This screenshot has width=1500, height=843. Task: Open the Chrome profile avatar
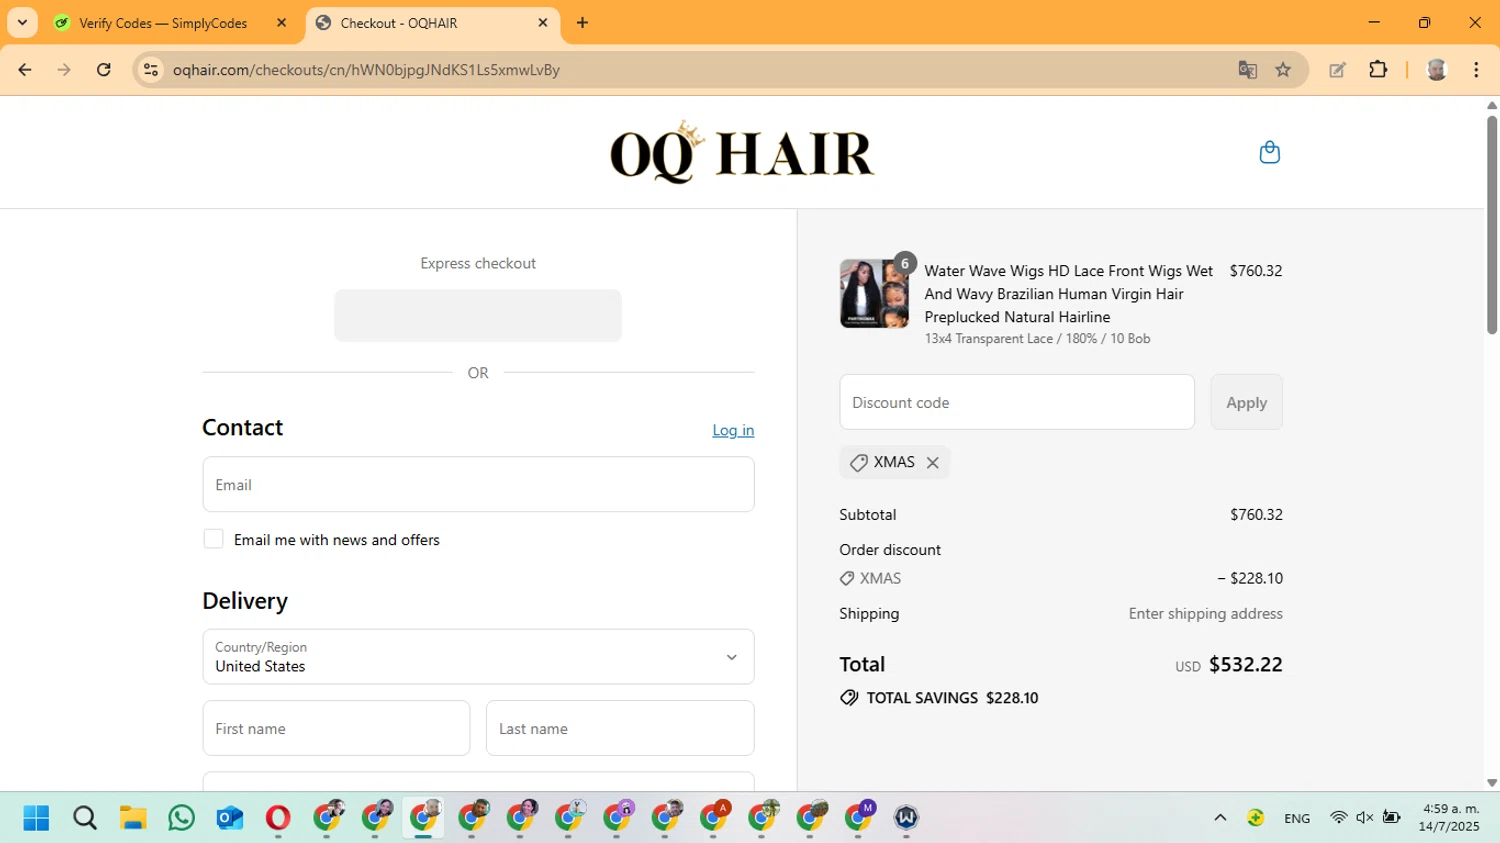tap(1436, 70)
